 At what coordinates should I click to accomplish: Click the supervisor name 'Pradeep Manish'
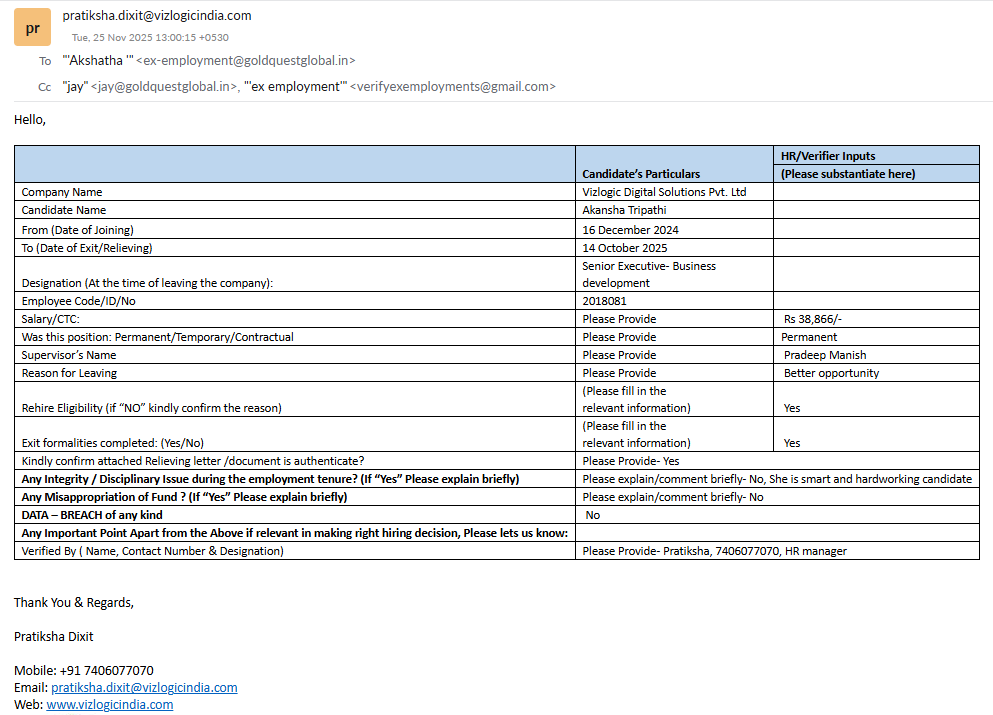(825, 355)
